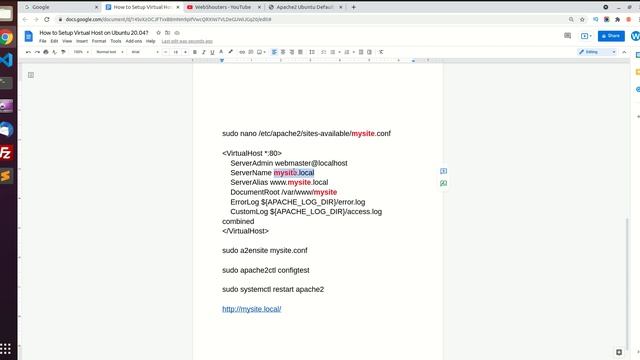Image resolution: width=640 pixels, height=360 pixels.
Task: Click the add comment margin icon
Action: pos(443,171)
